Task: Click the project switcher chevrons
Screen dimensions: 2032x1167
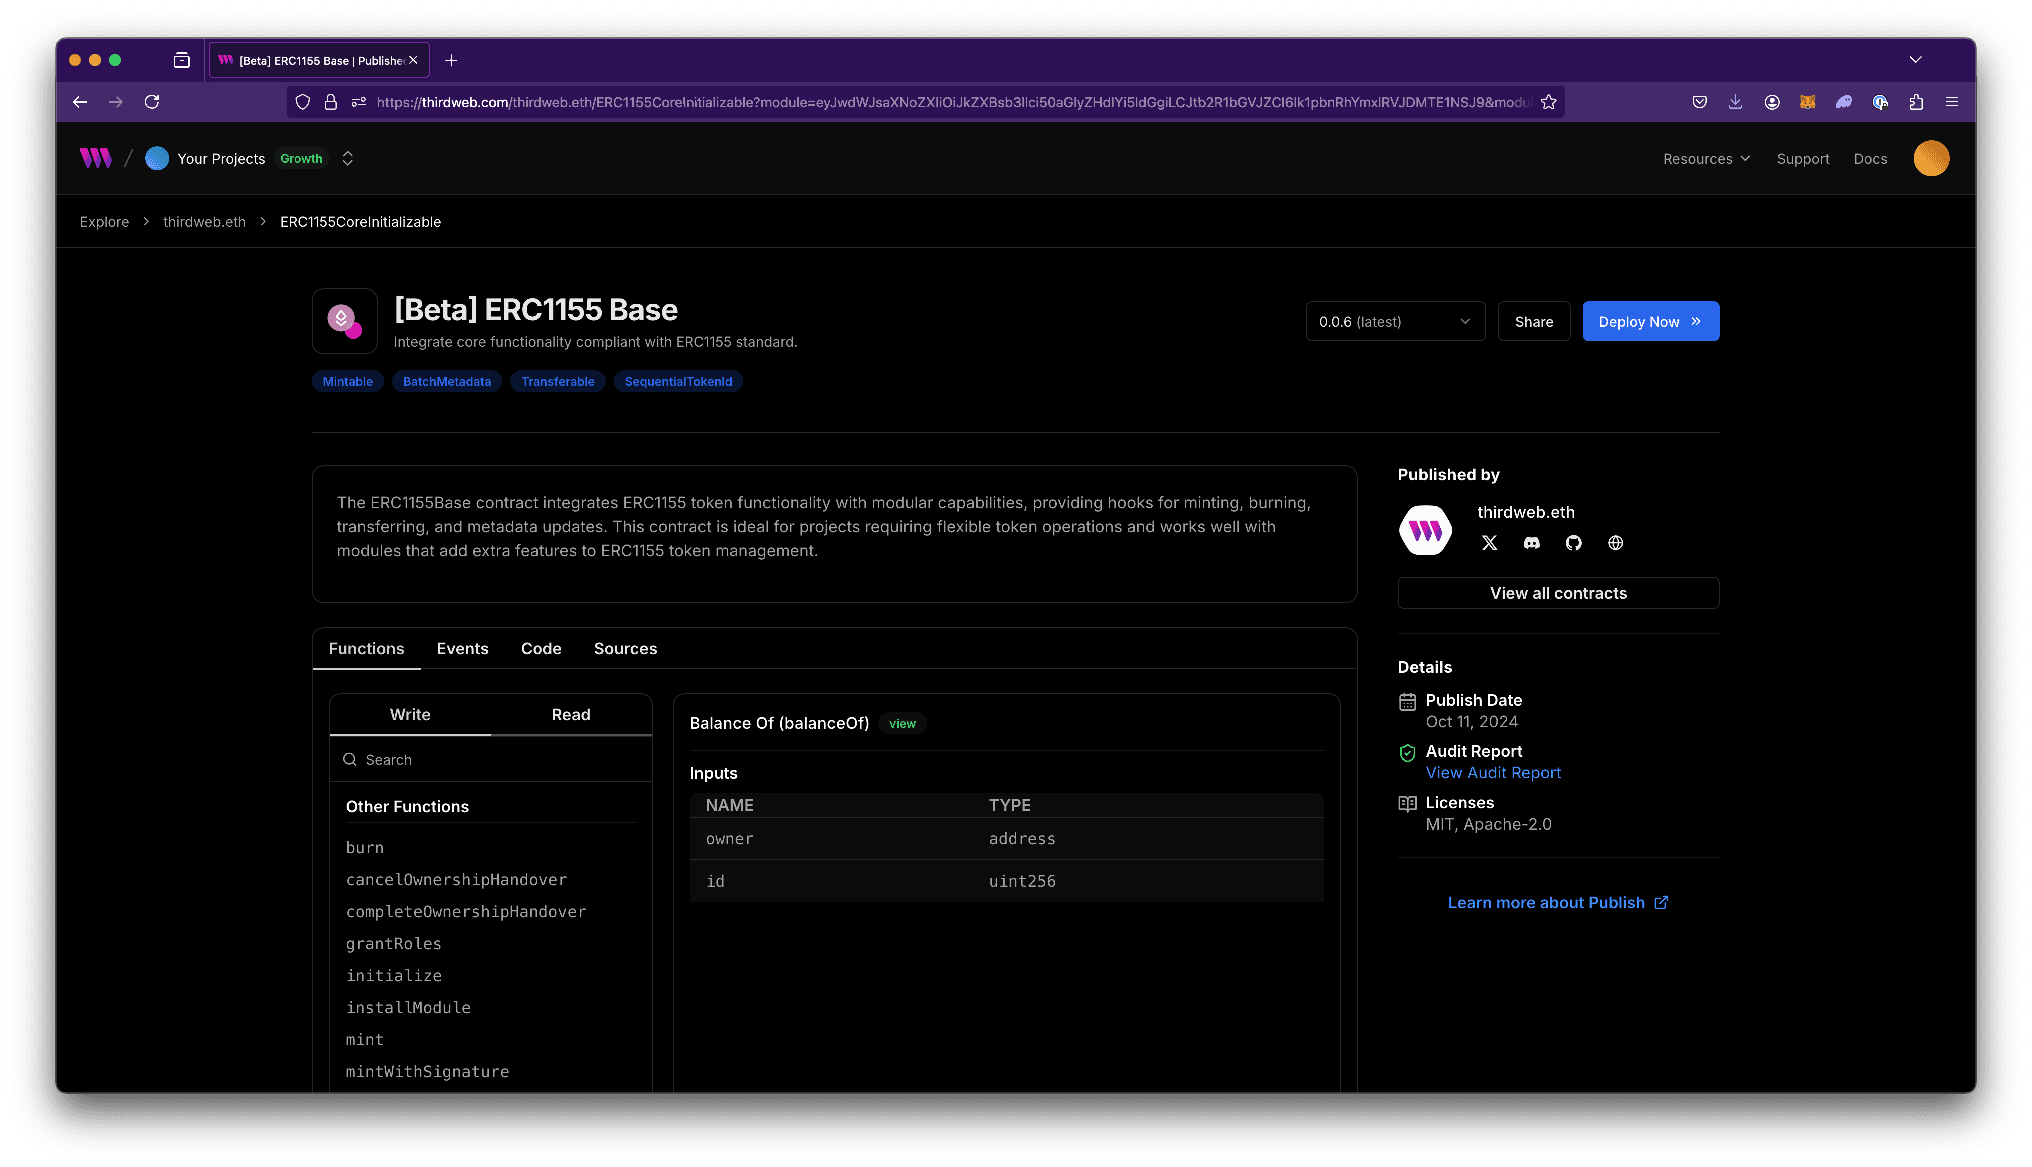Action: (347, 158)
